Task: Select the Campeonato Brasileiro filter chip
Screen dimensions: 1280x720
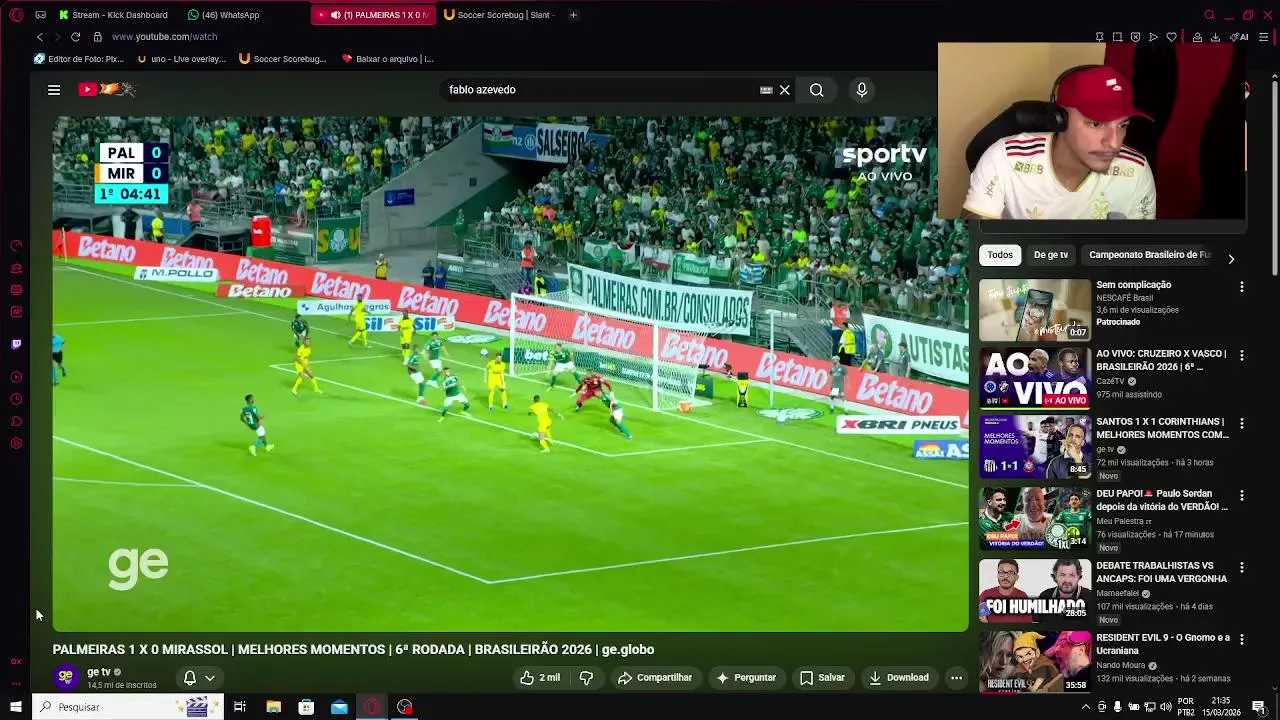Action: coord(1150,255)
